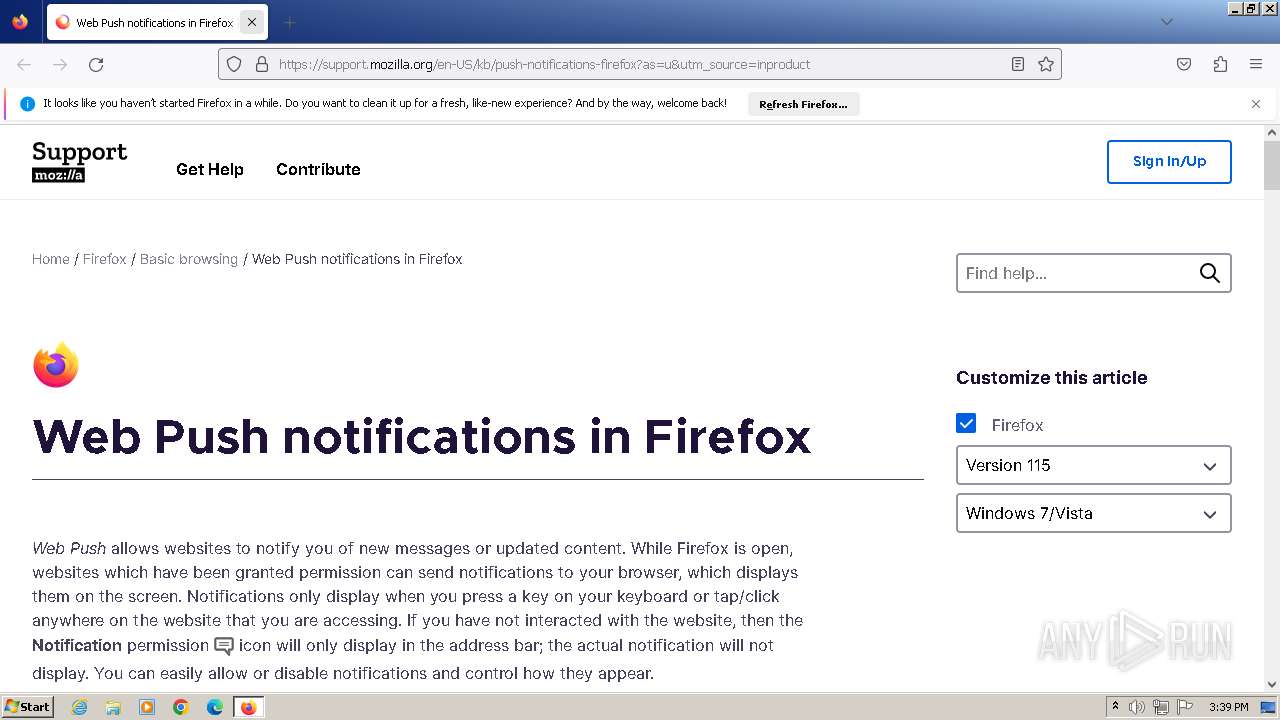Click the page scrollbar up arrow
Viewport: 1280px width, 720px height.
pos(1272,133)
